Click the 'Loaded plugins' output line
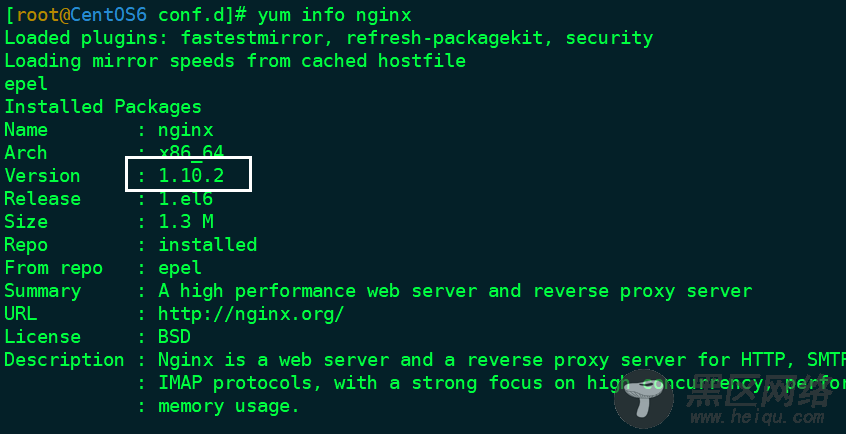The image size is (846, 434). click(329, 38)
